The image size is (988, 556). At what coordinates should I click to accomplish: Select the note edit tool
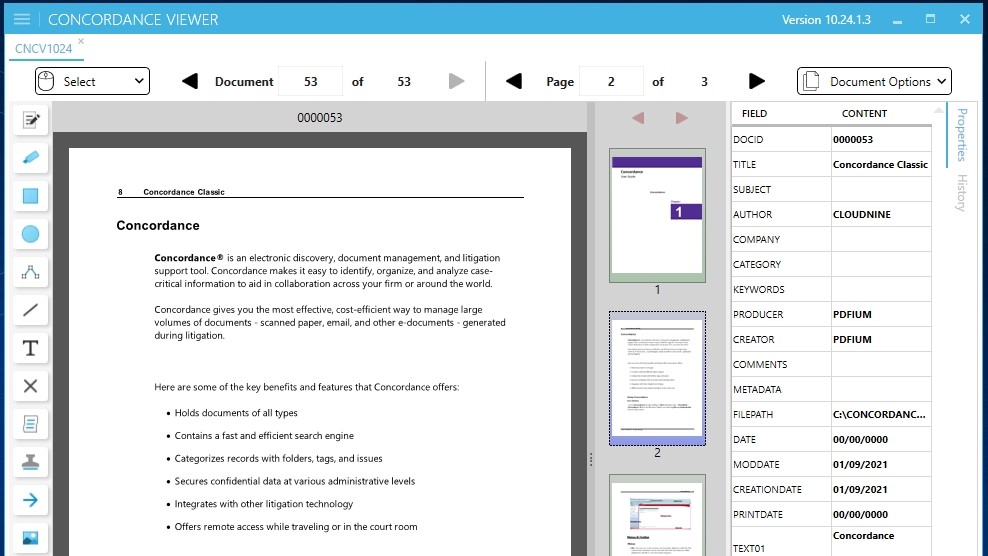coord(30,120)
